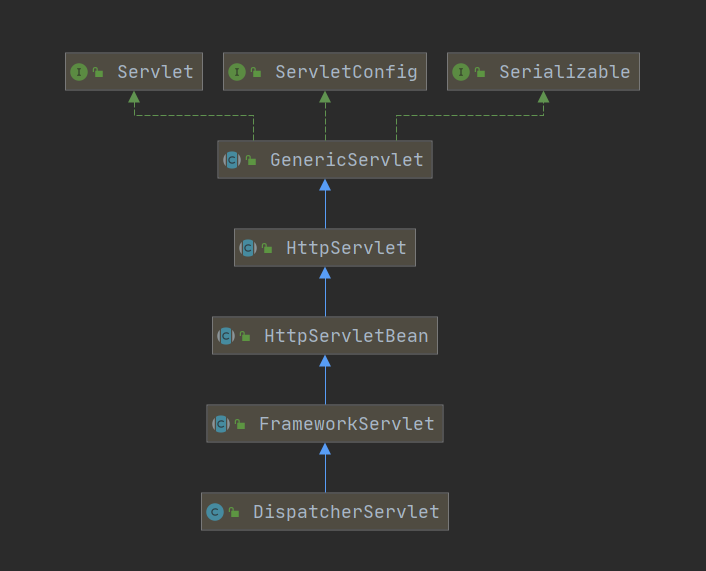Screen dimensions: 706x571
Task: Click the Serializable interface icon
Action: pyautogui.click(x=461, y=72)
